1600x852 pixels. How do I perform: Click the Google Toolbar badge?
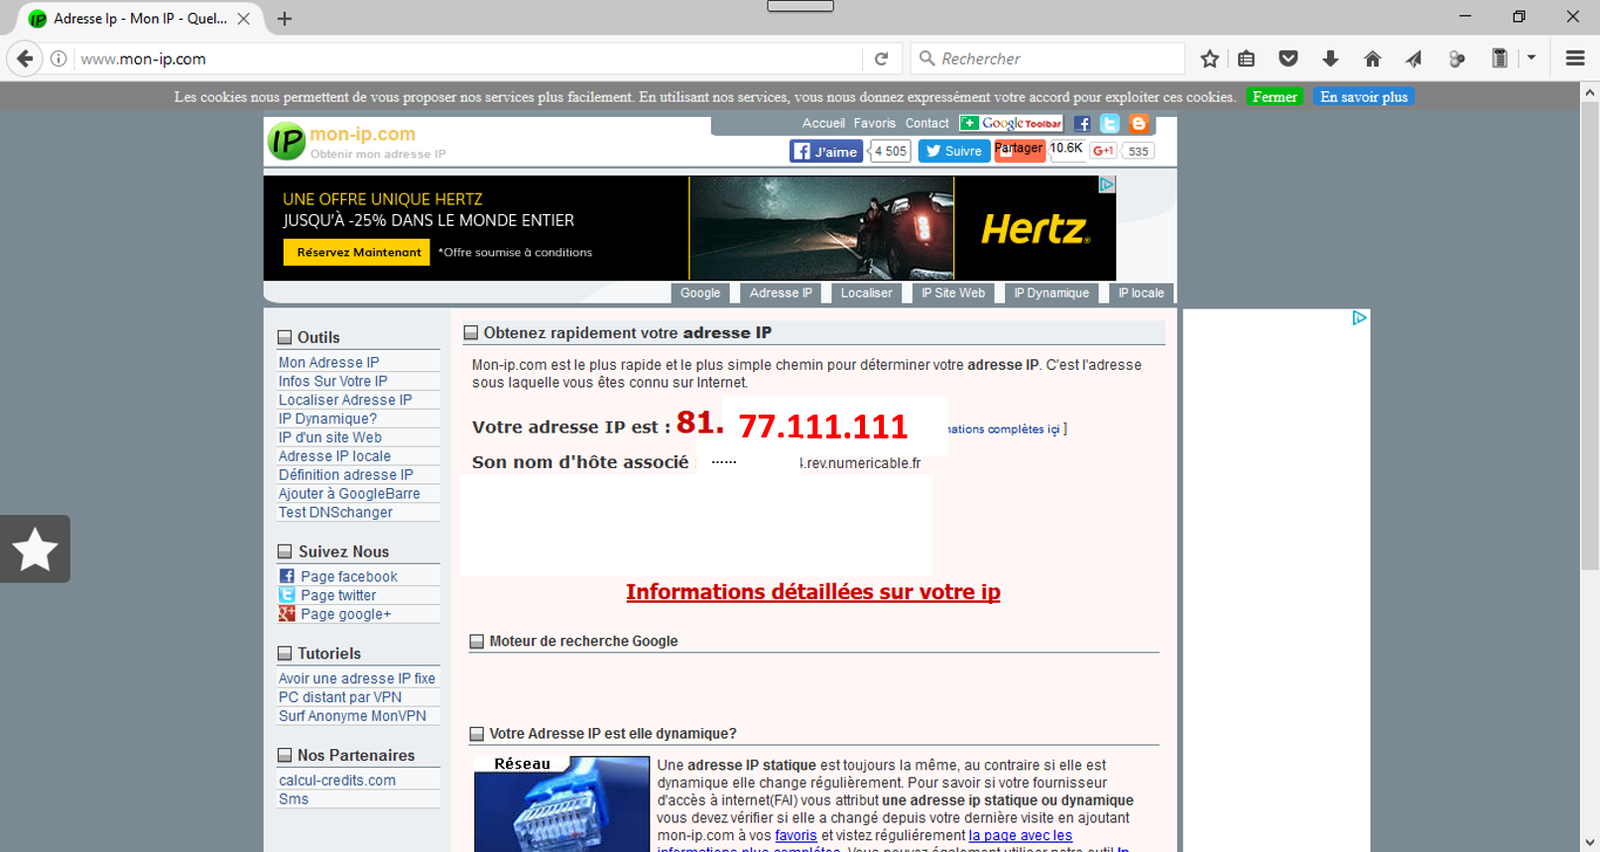pos(1011,123)
